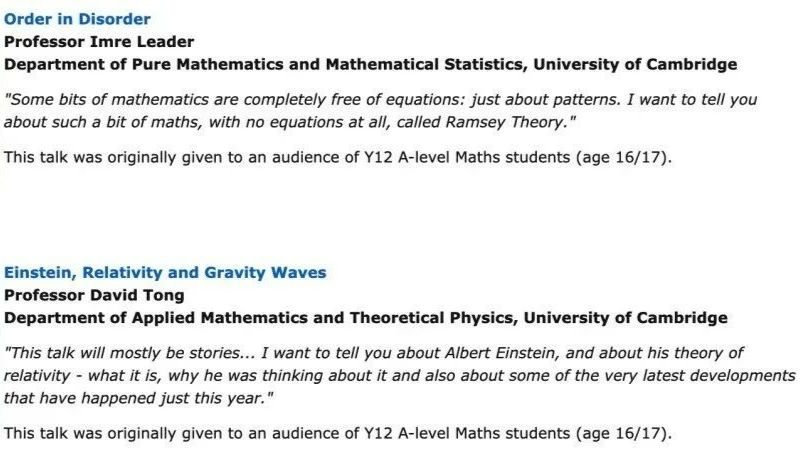804x471 pixels.
Task: Click "Gravity Waves" in the second talk title
Action: [266, 272]
